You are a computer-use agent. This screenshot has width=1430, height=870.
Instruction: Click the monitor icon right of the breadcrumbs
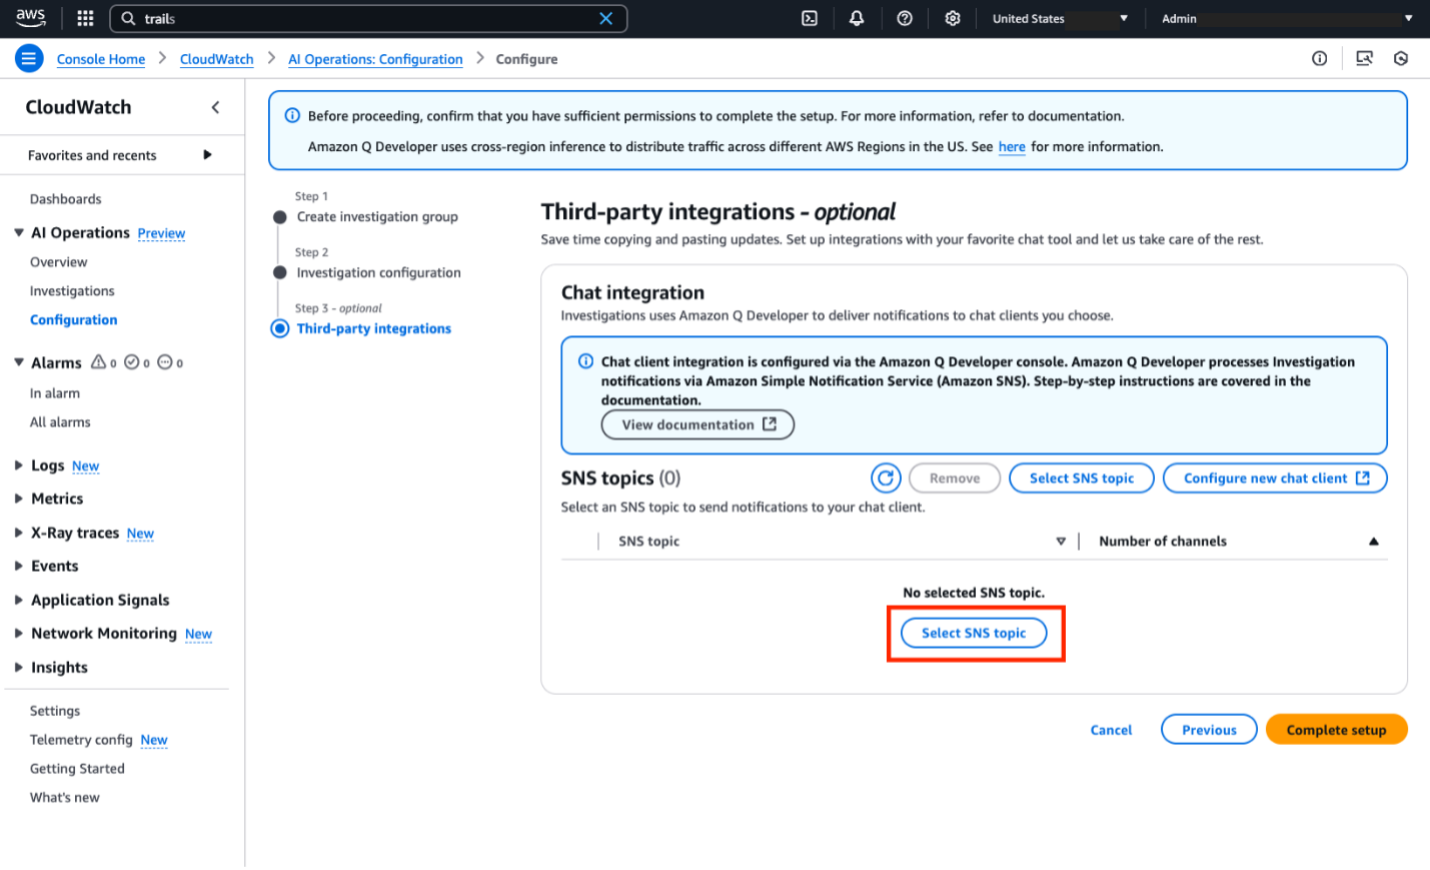pyautogui.click(x=1364, y=59)
